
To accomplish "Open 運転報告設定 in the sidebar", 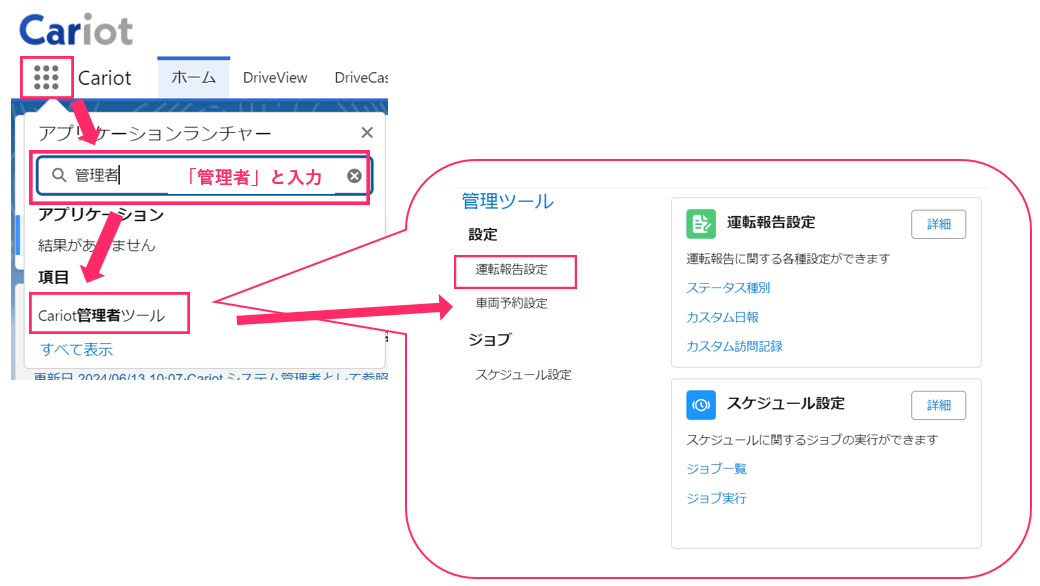I will (x=511, y=270).
